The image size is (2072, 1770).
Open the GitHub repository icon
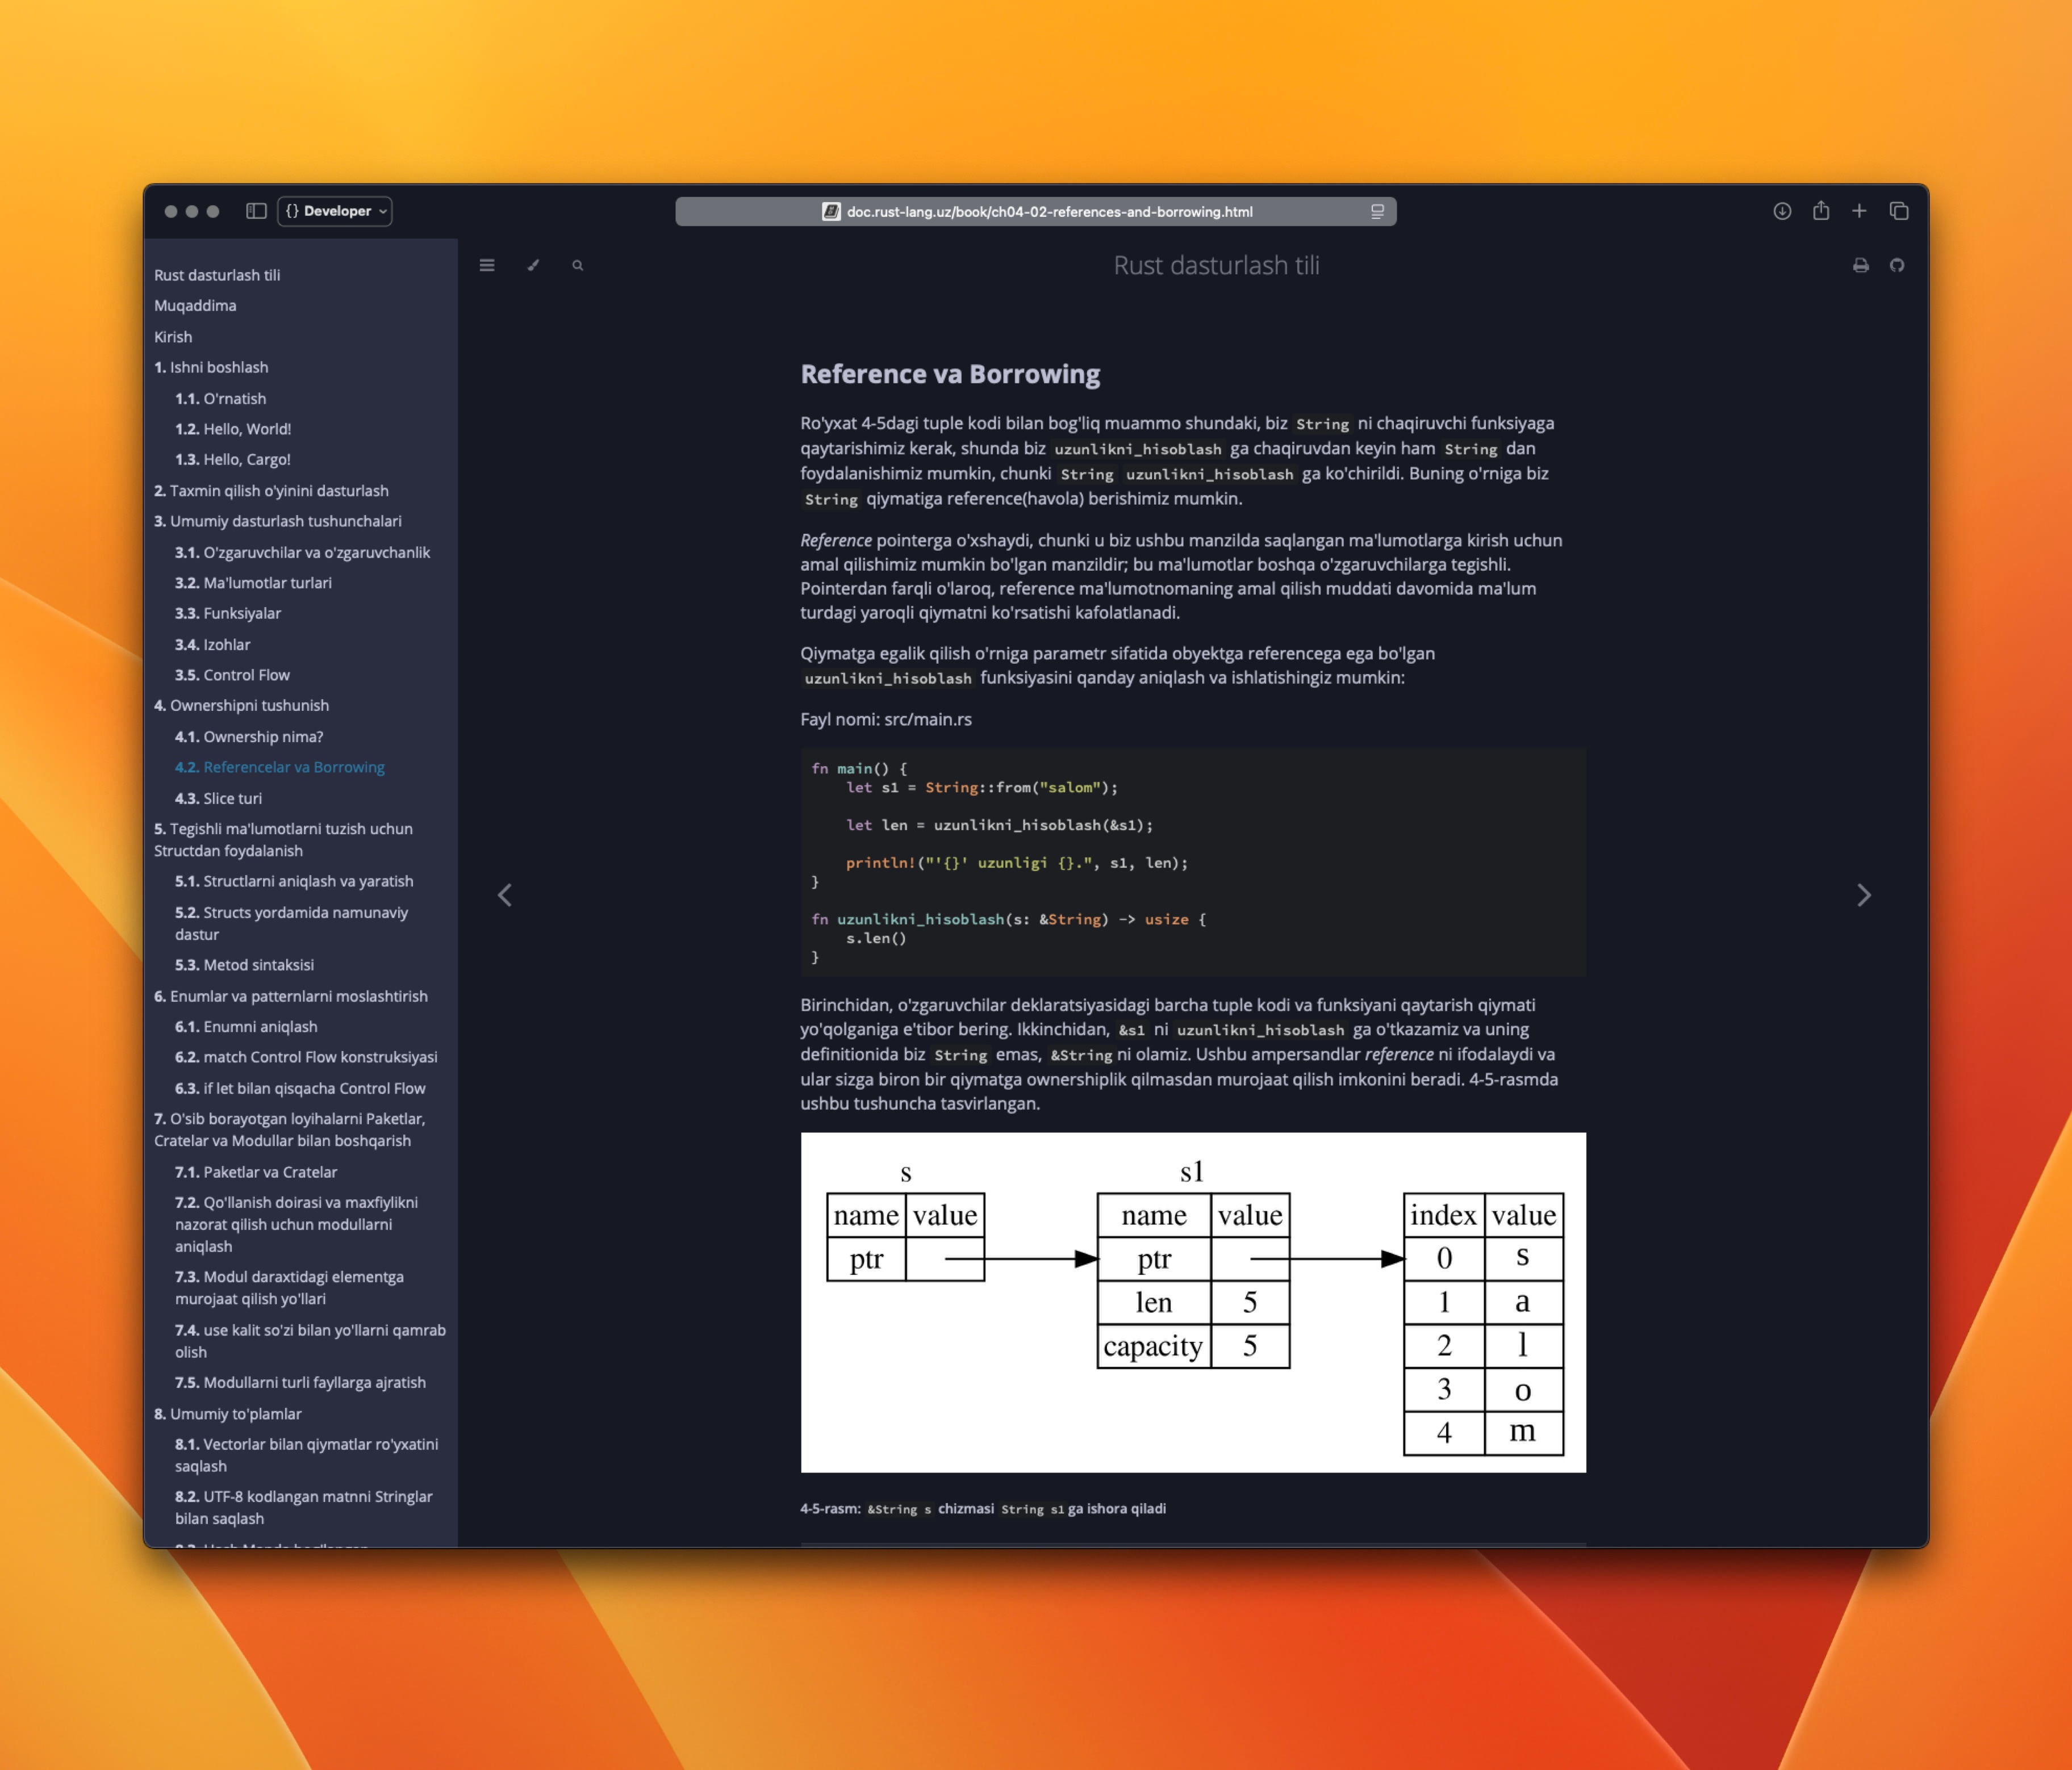click(1897, 265)
